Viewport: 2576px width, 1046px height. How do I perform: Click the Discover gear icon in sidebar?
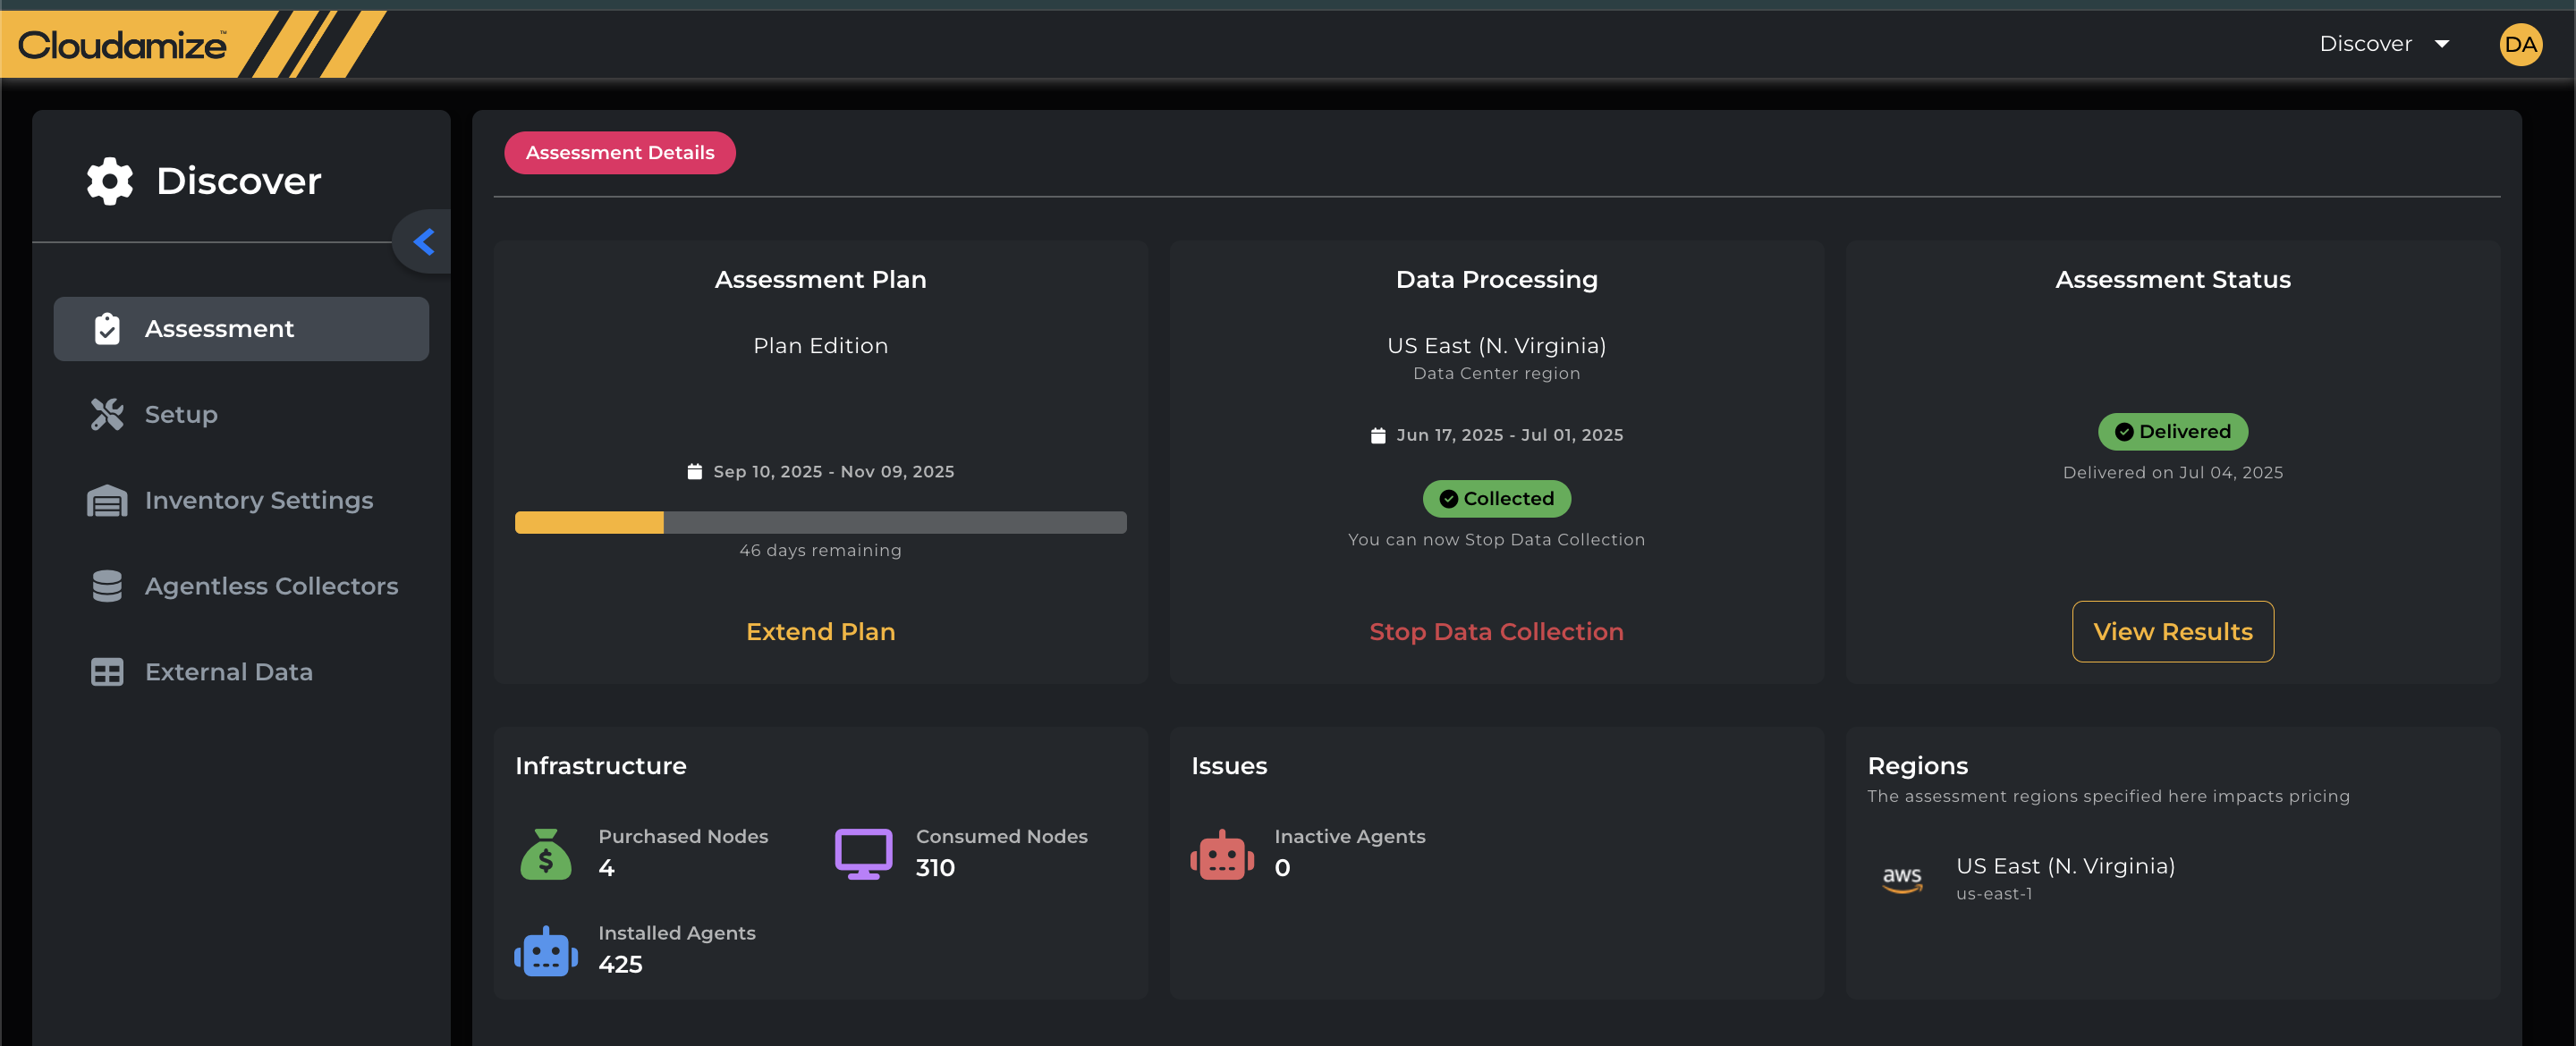coord(109,181)
